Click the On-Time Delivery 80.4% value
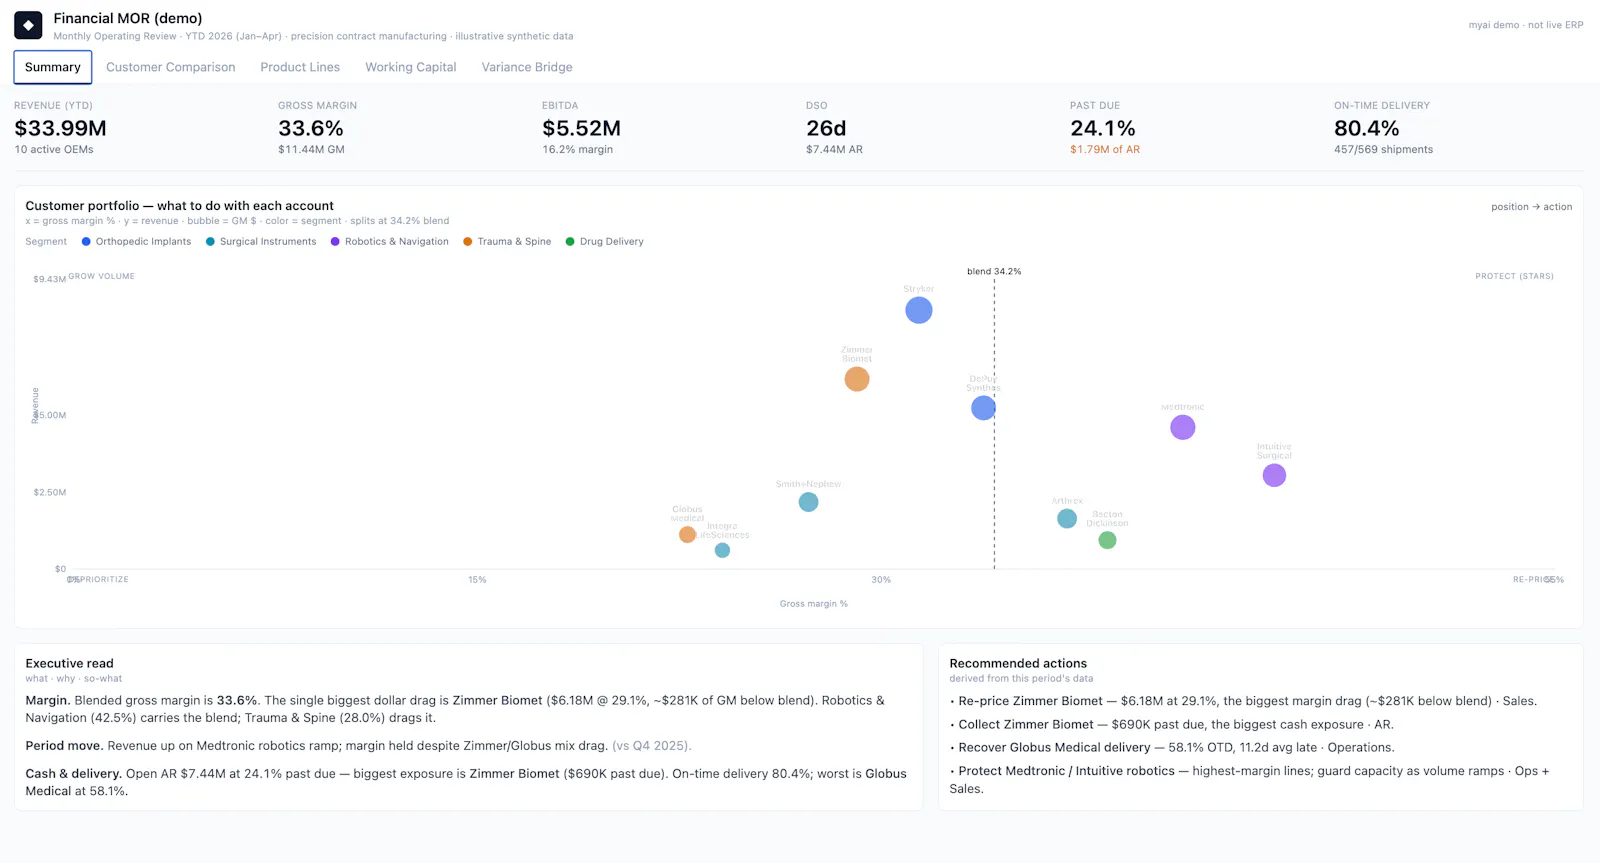 click(x=1367, y=128)
